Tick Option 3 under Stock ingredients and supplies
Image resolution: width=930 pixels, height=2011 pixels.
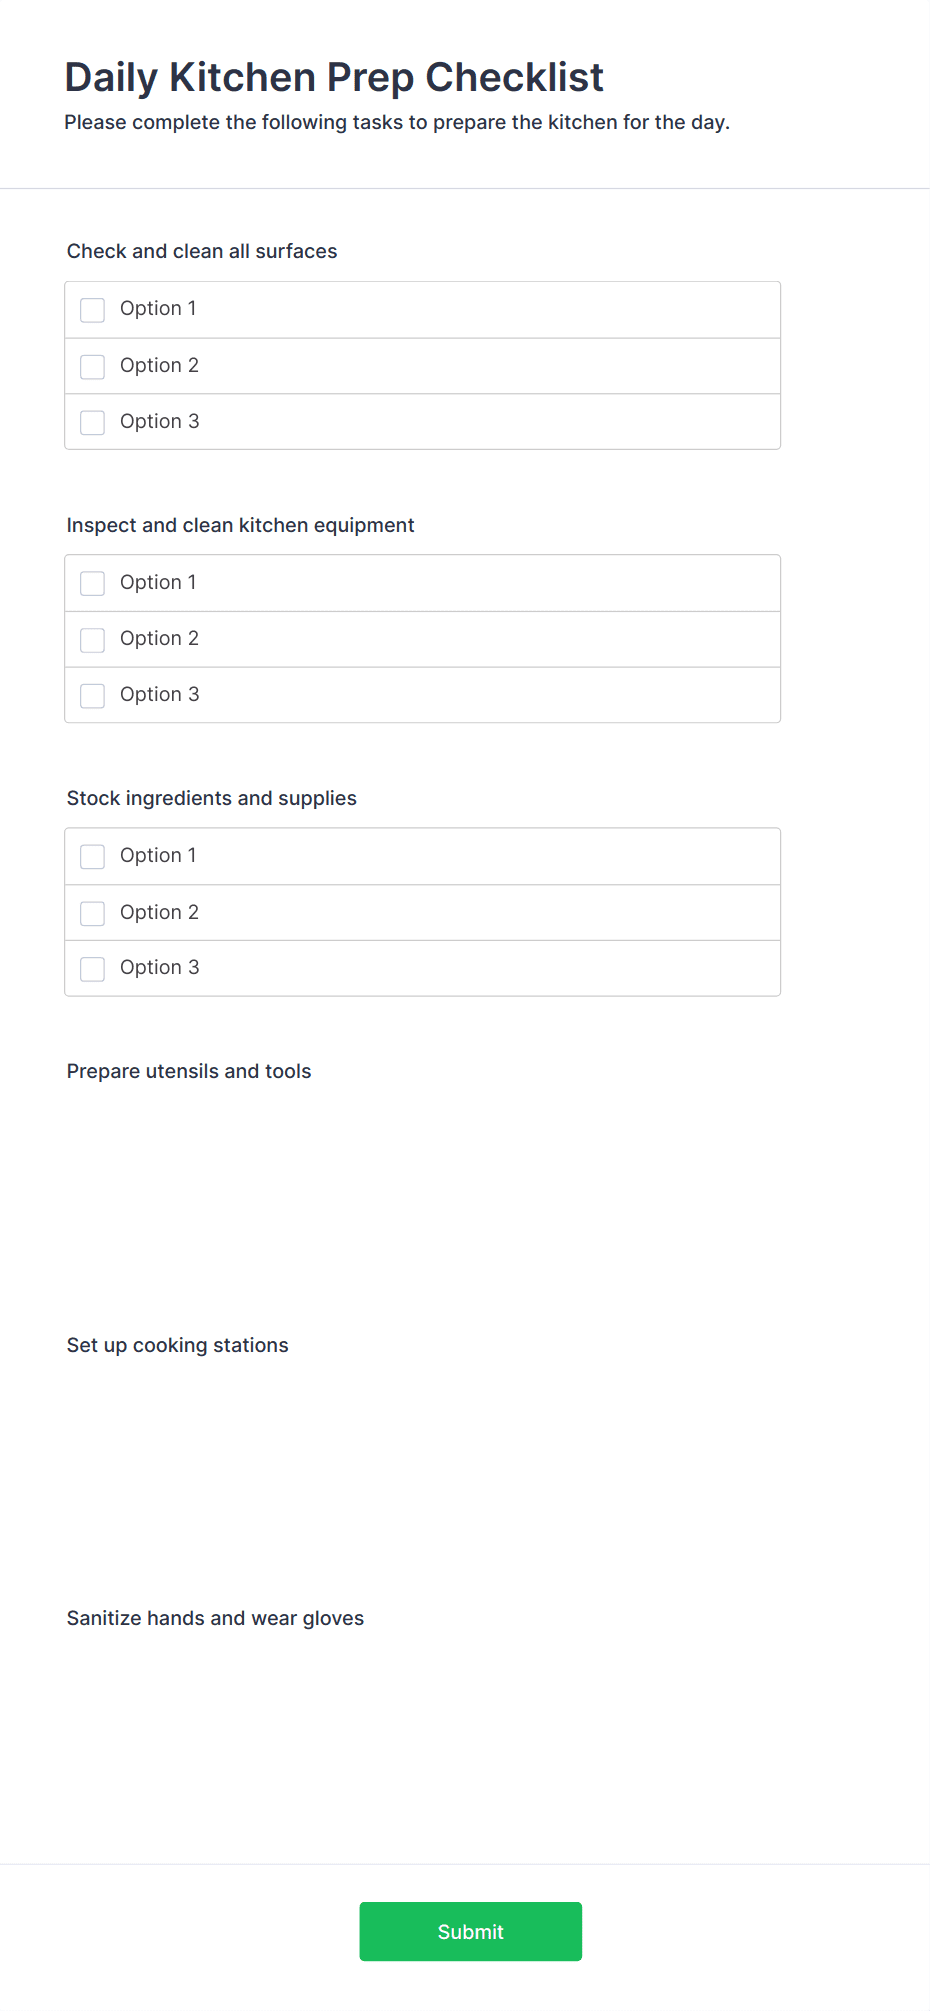point(91,969)
